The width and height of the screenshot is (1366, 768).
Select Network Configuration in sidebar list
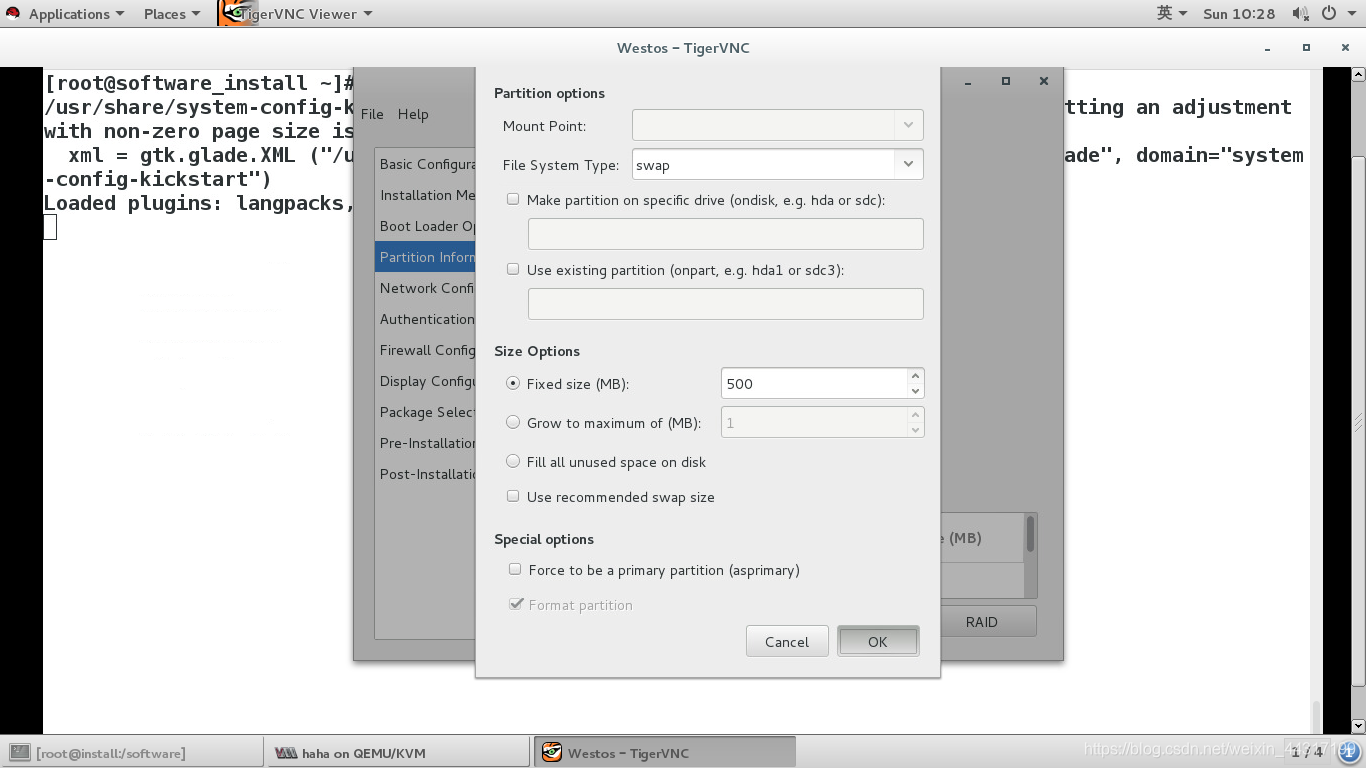click(426, 288)
